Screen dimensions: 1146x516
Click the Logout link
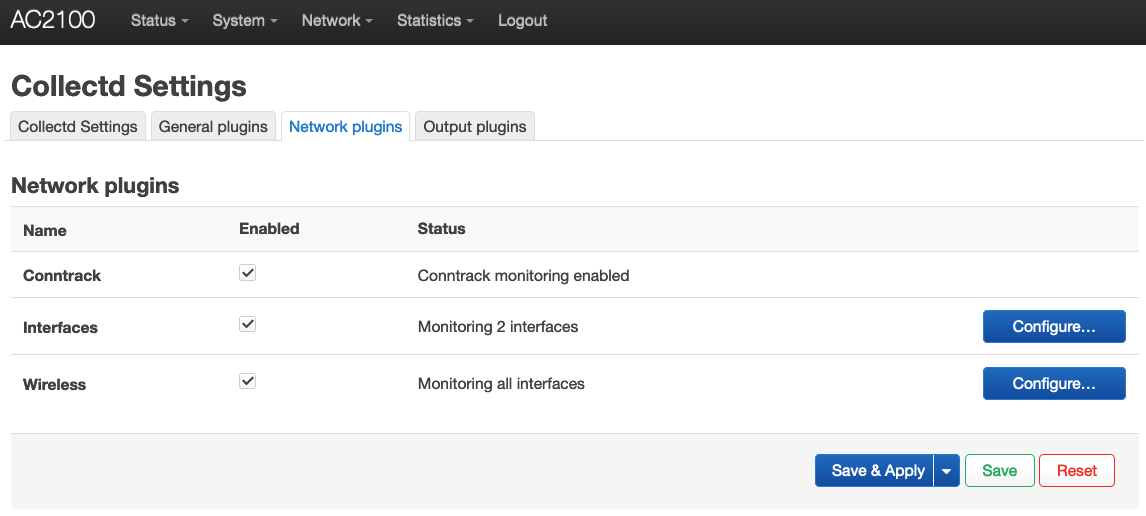click(x=523, y=20)
